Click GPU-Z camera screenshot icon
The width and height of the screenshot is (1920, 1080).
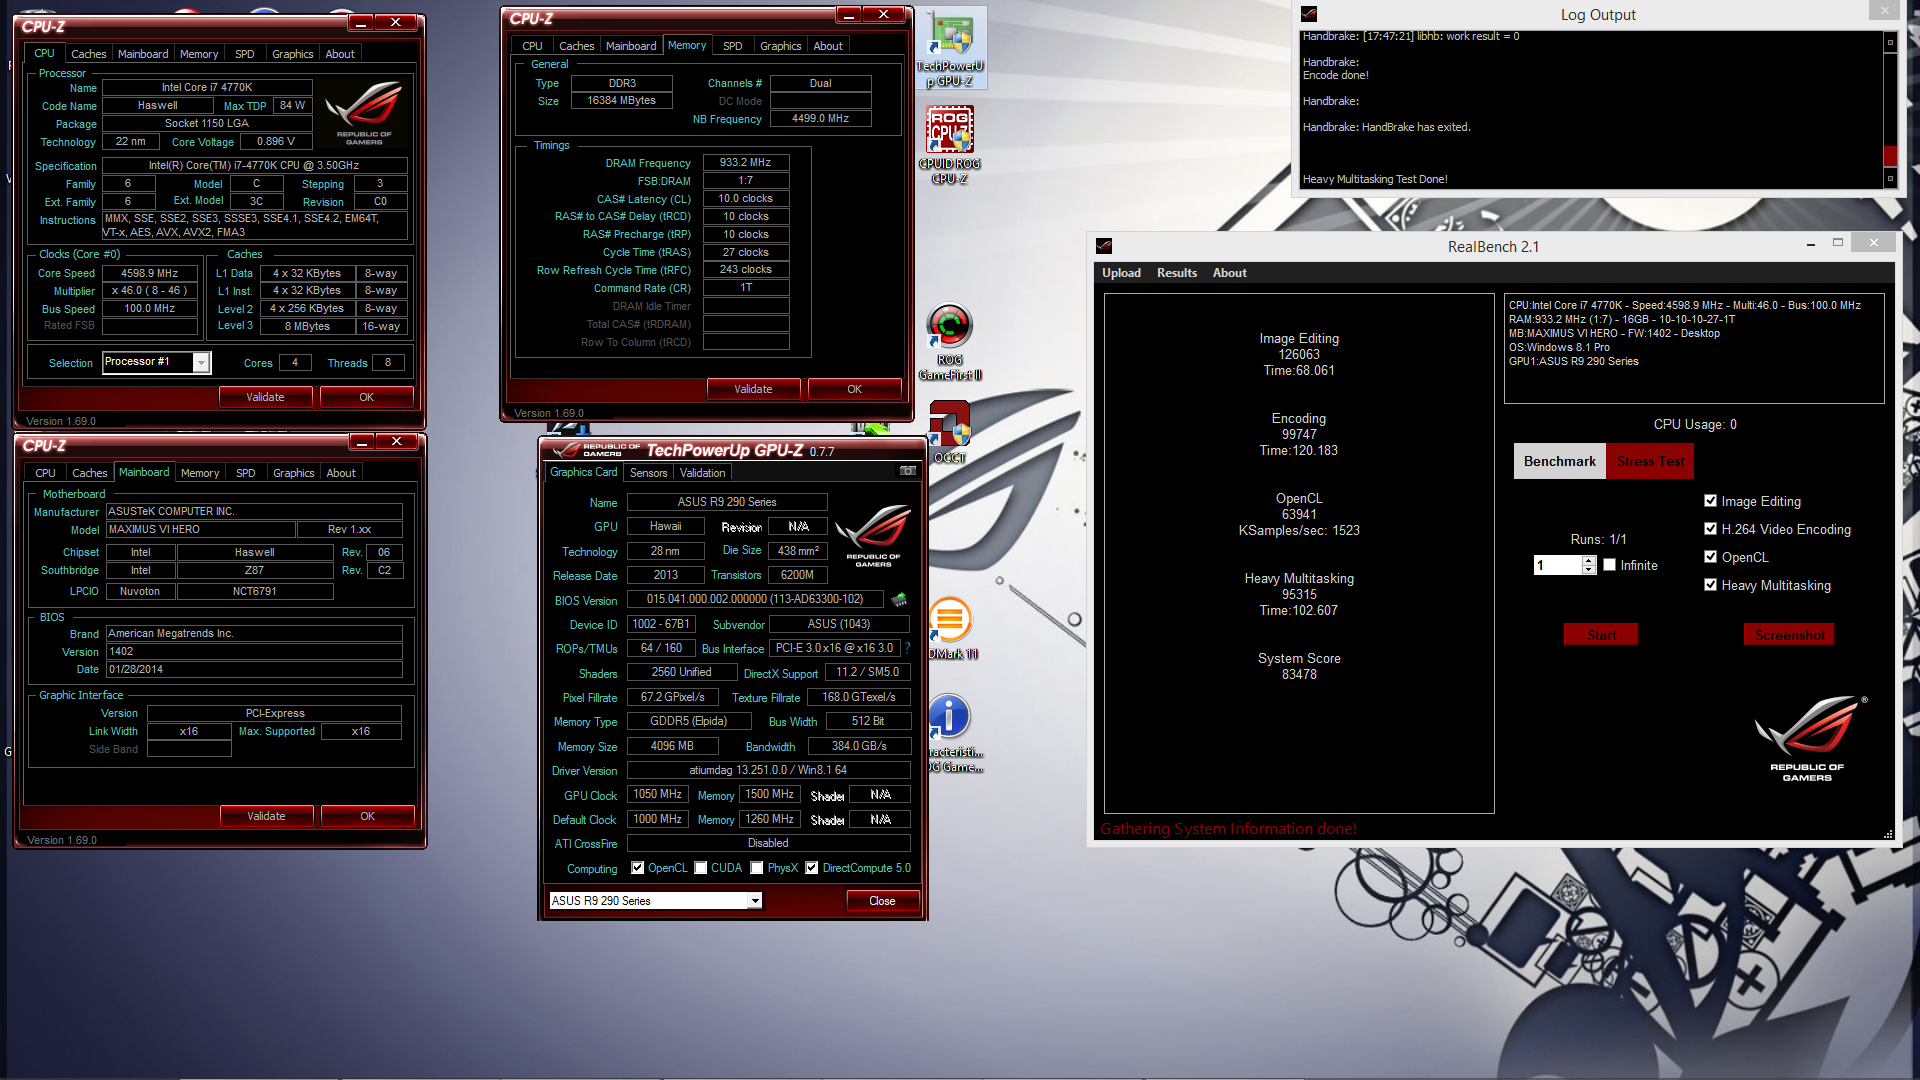pos(907,471)
